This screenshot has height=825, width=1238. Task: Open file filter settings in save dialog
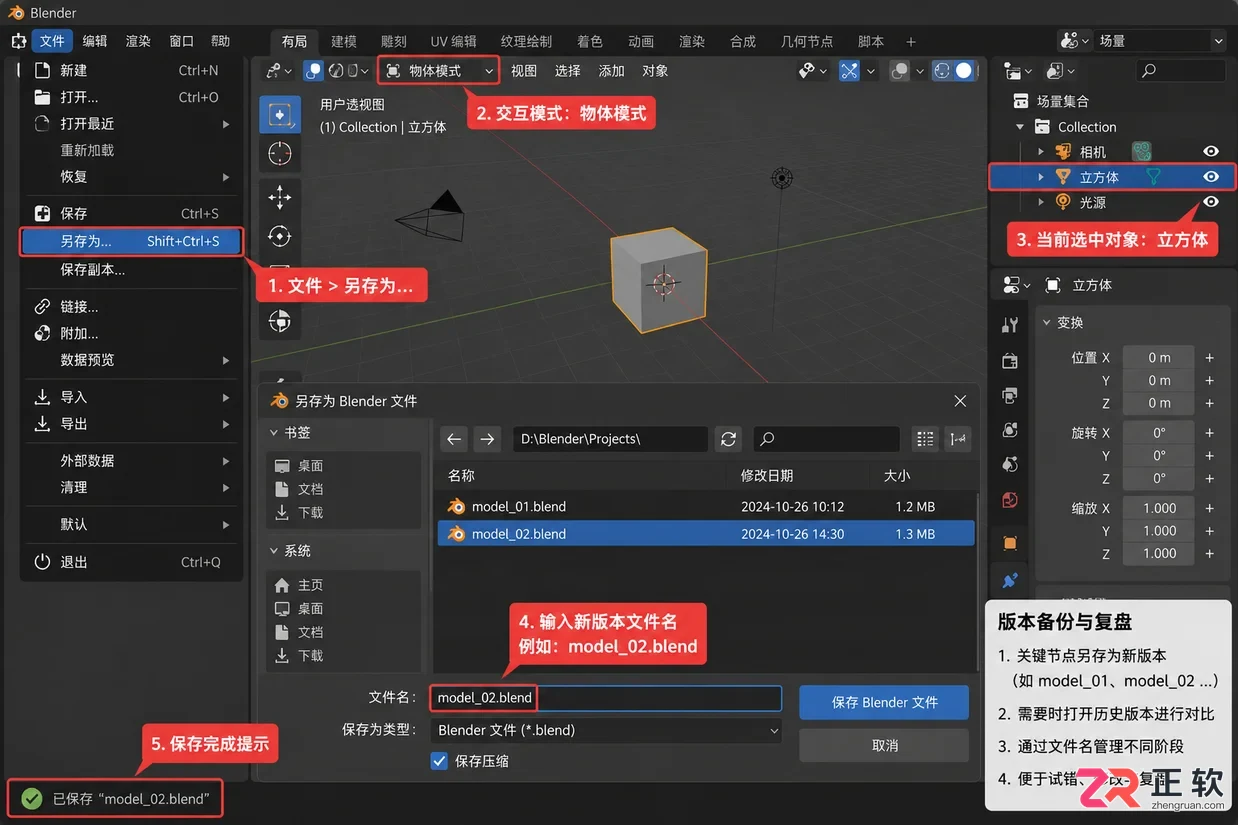coord(958,439)
